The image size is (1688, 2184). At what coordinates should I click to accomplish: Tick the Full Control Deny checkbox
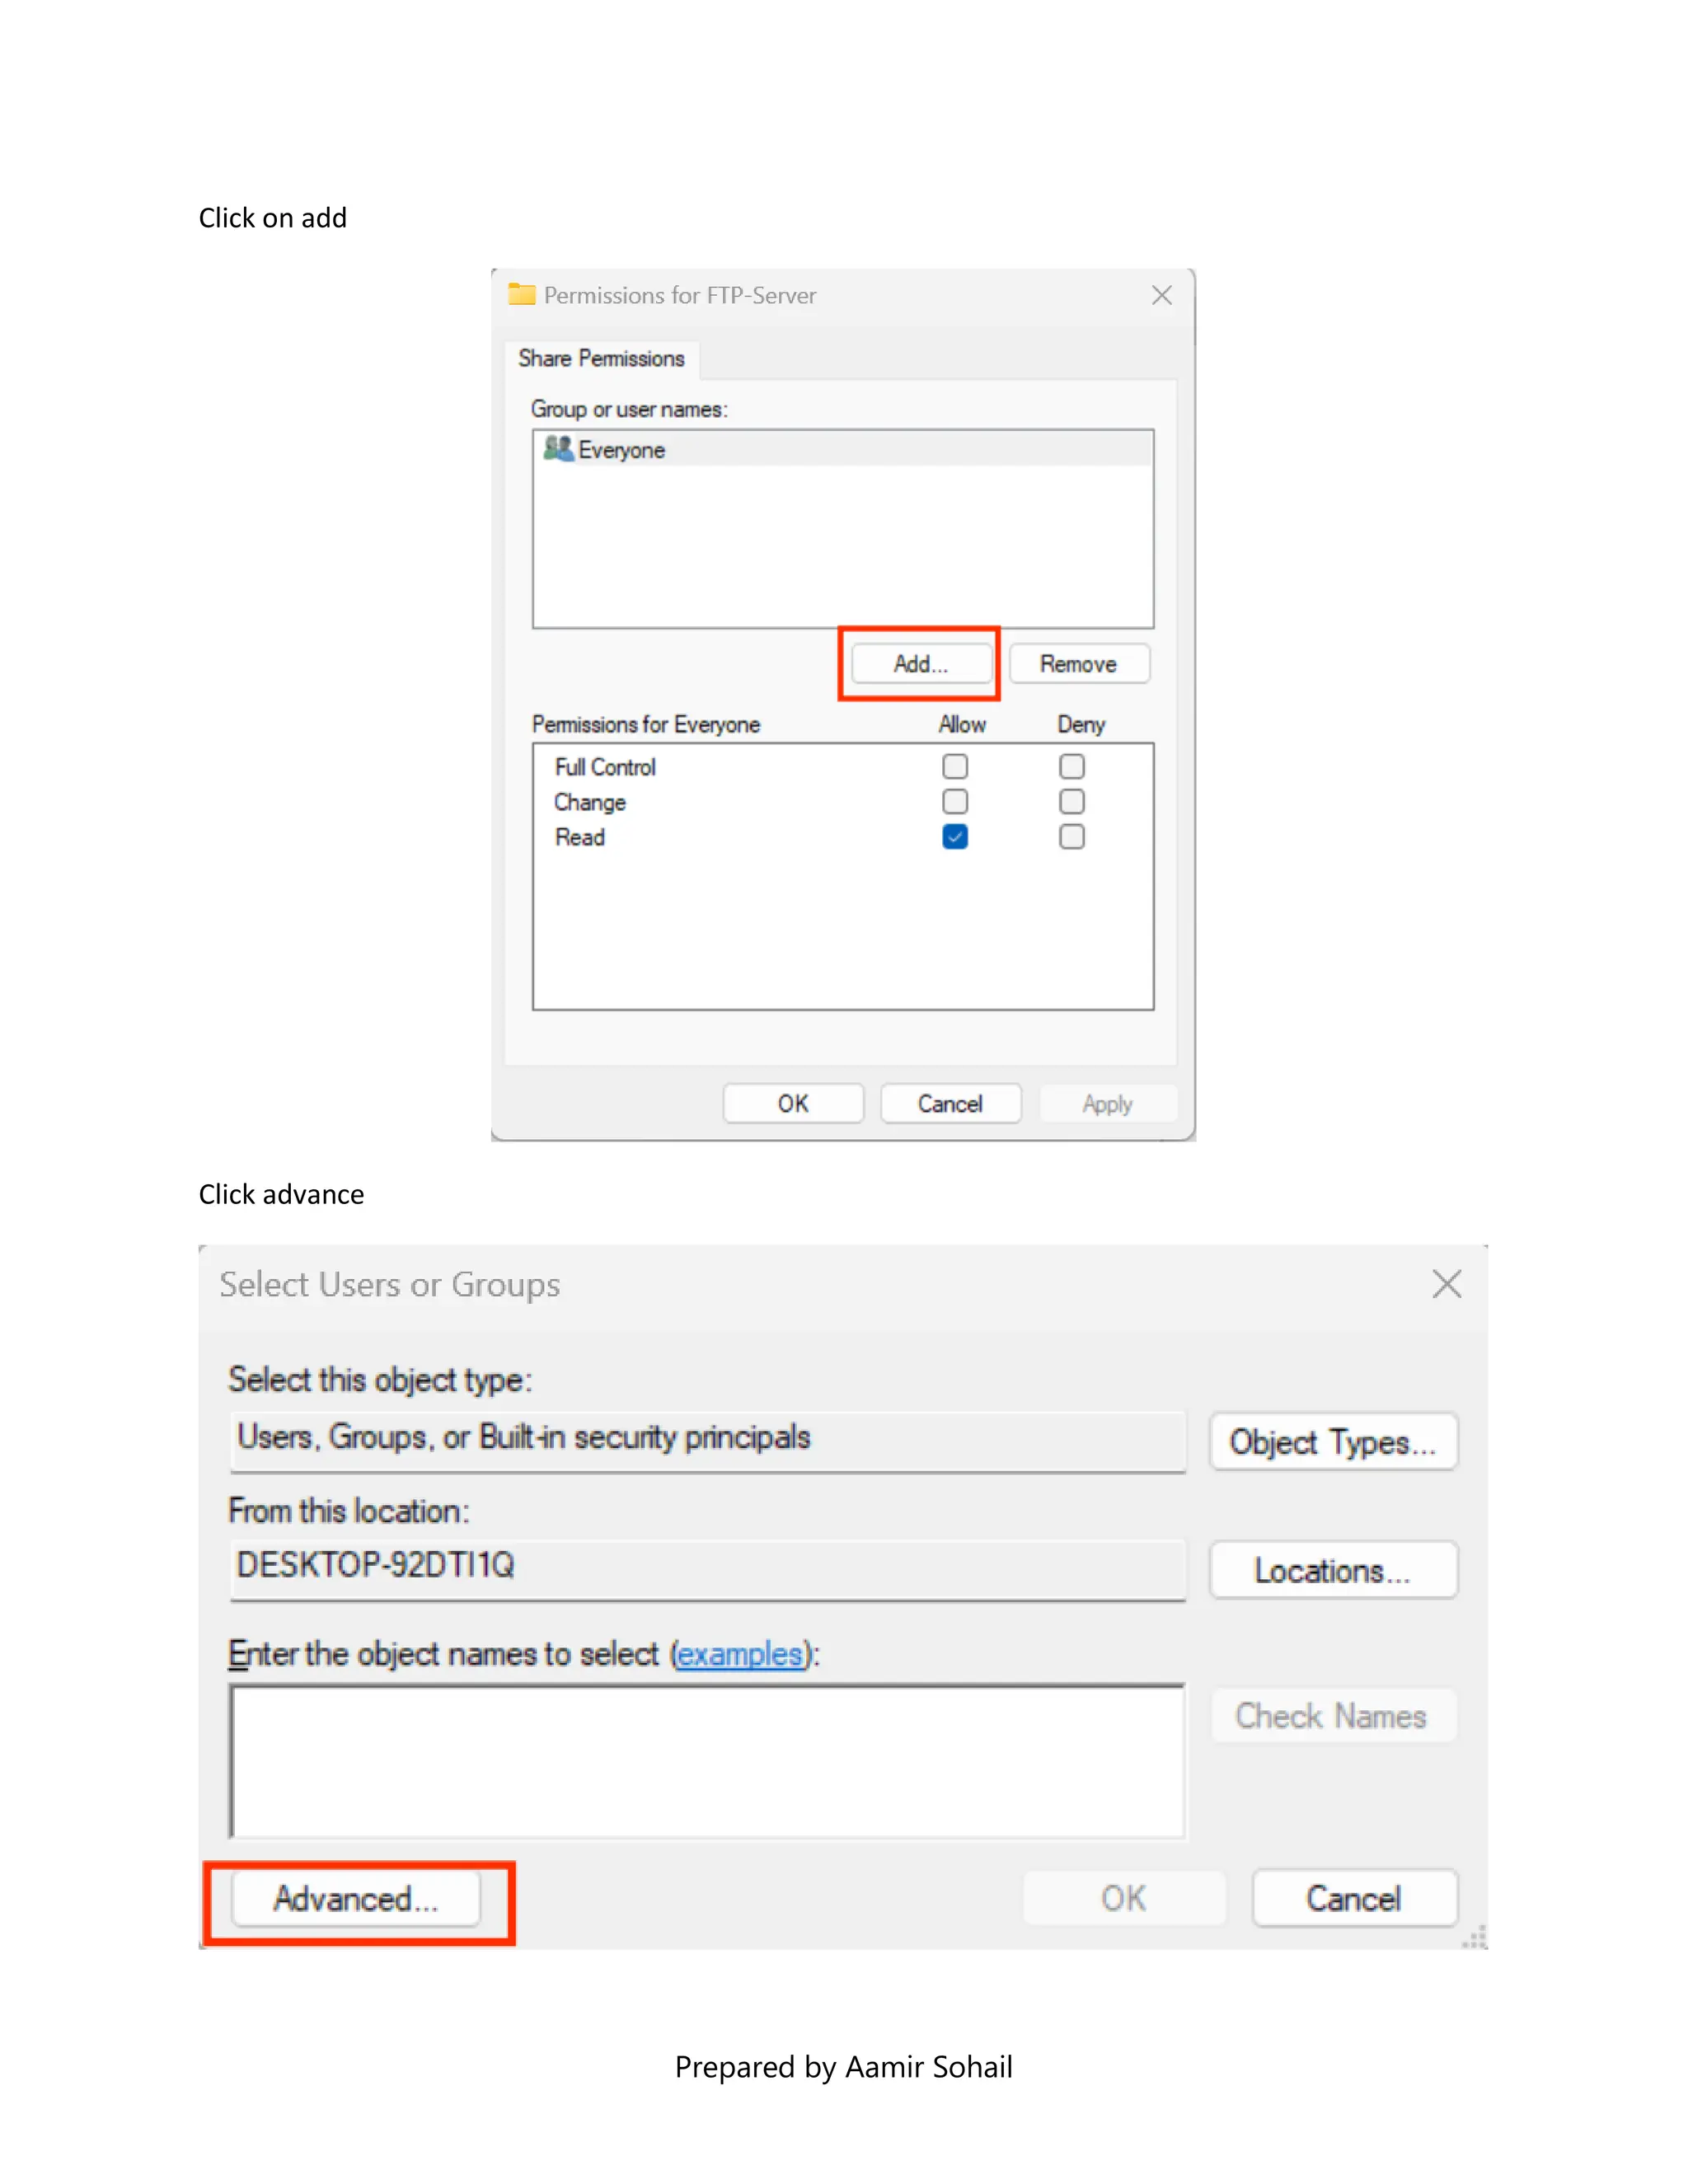pos(1071,767)
